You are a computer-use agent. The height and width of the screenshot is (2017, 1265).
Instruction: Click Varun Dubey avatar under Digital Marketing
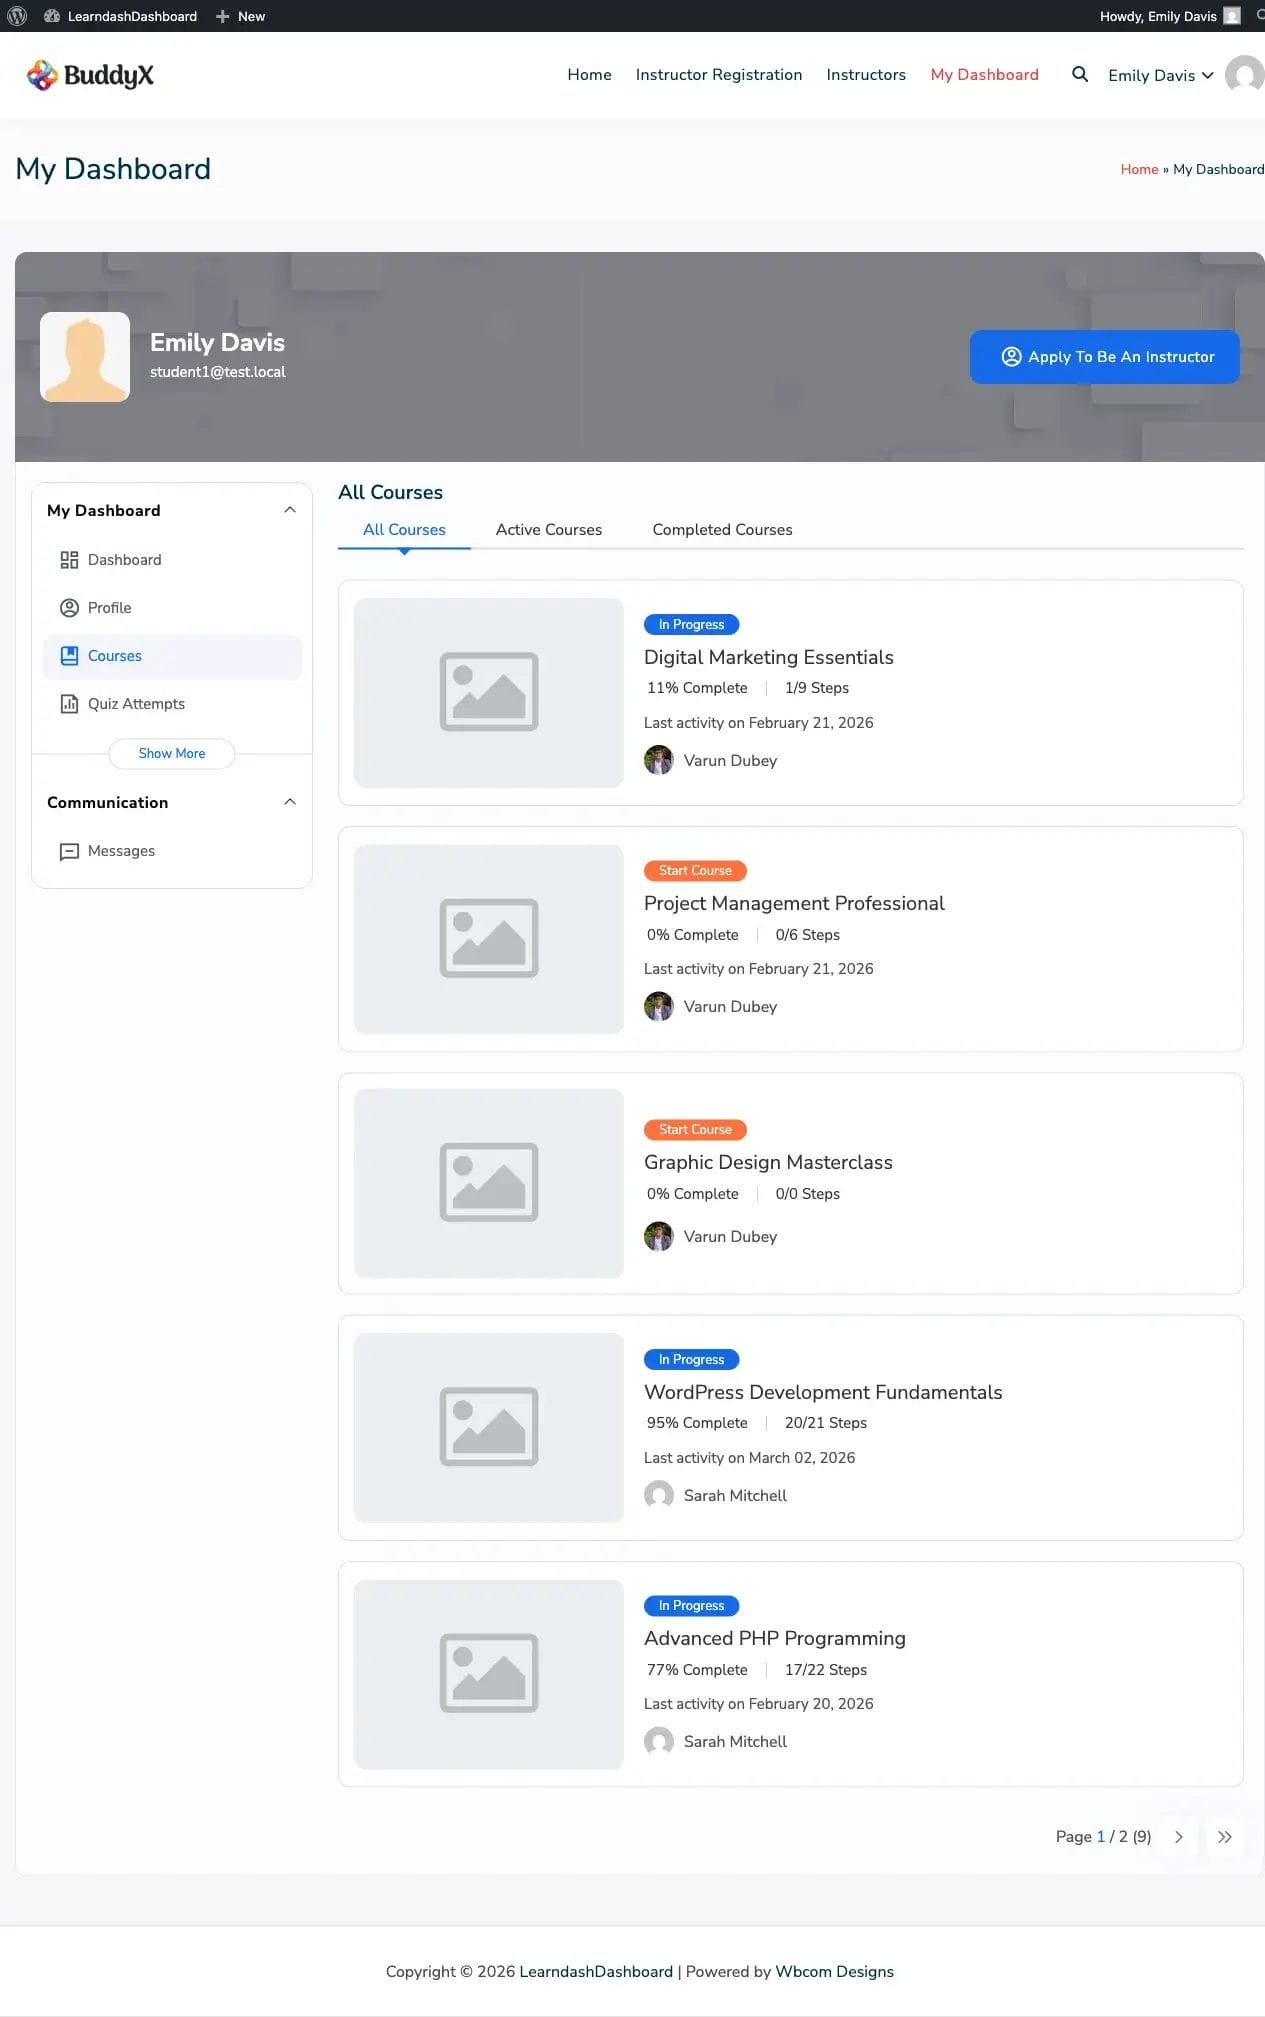pos(659,760)
